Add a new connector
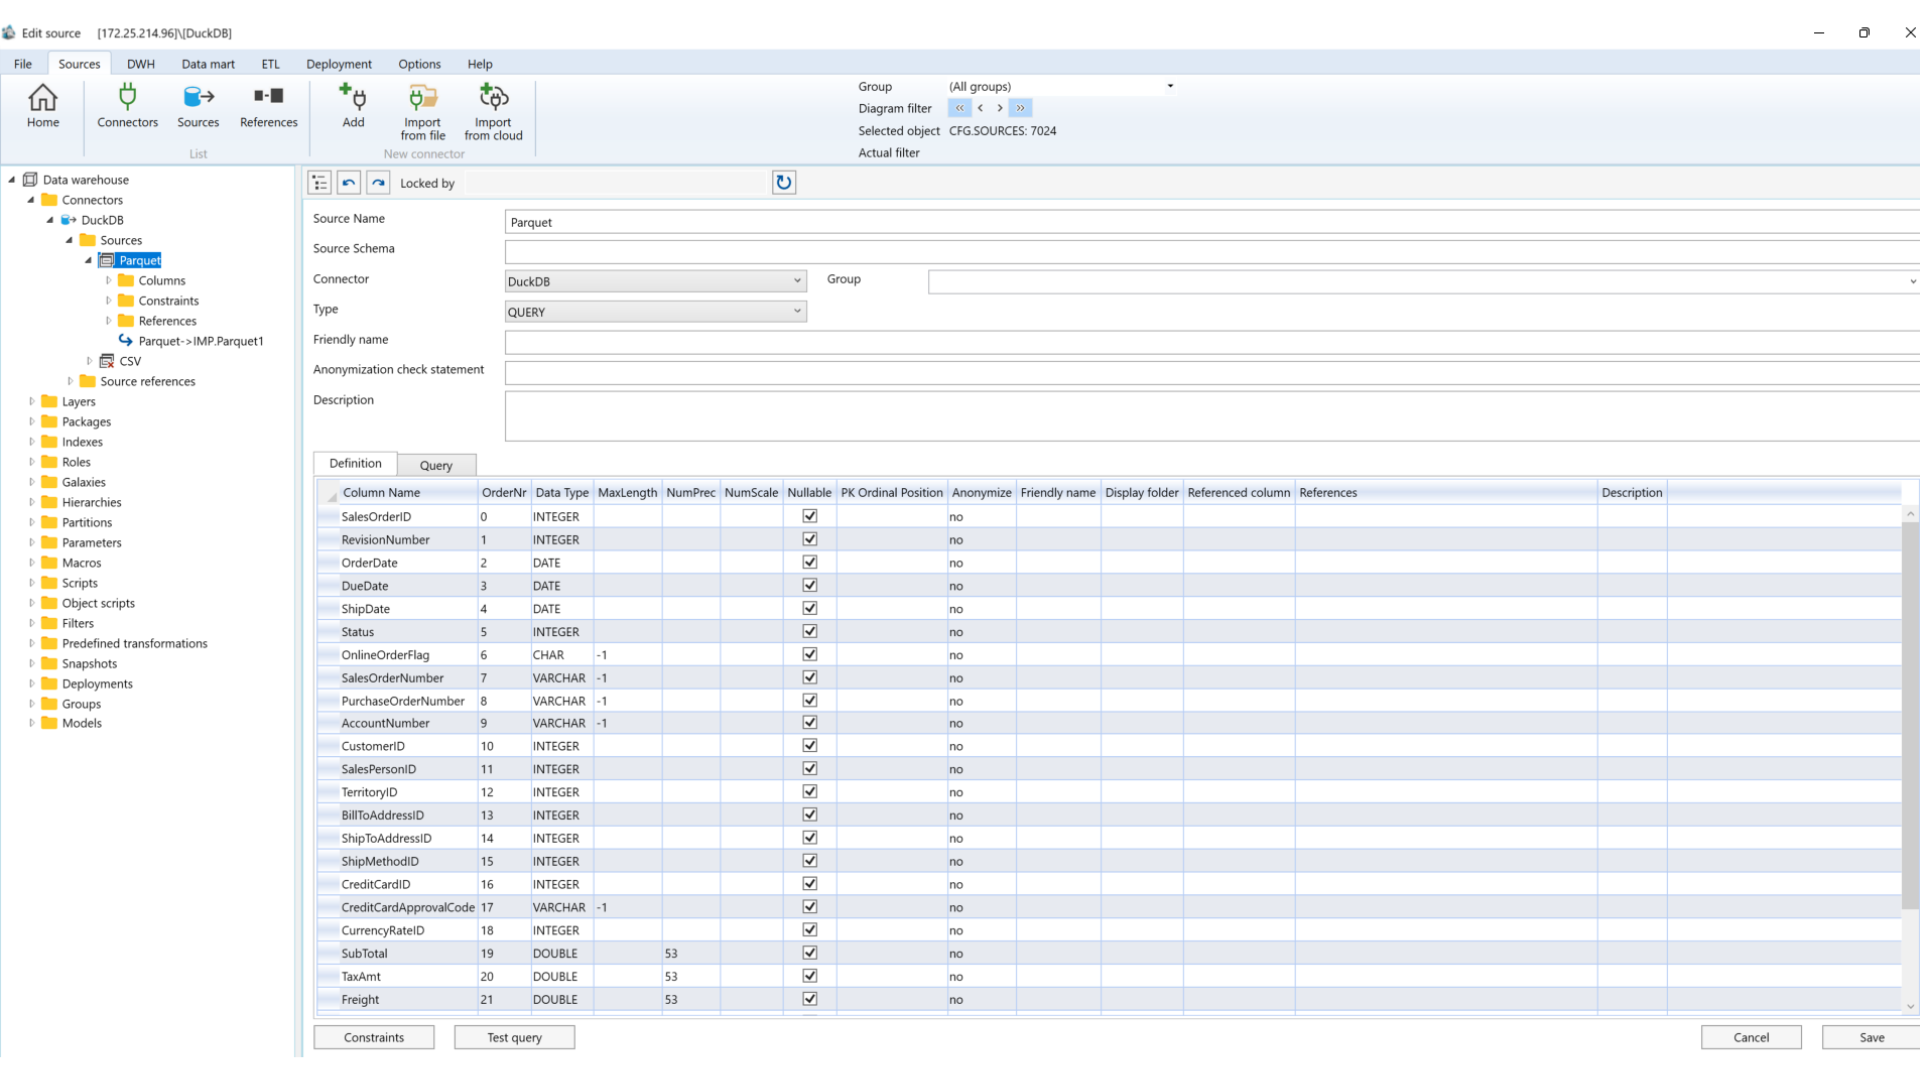The height and width of the screenshot is (1080, 1920). point(353,107)
